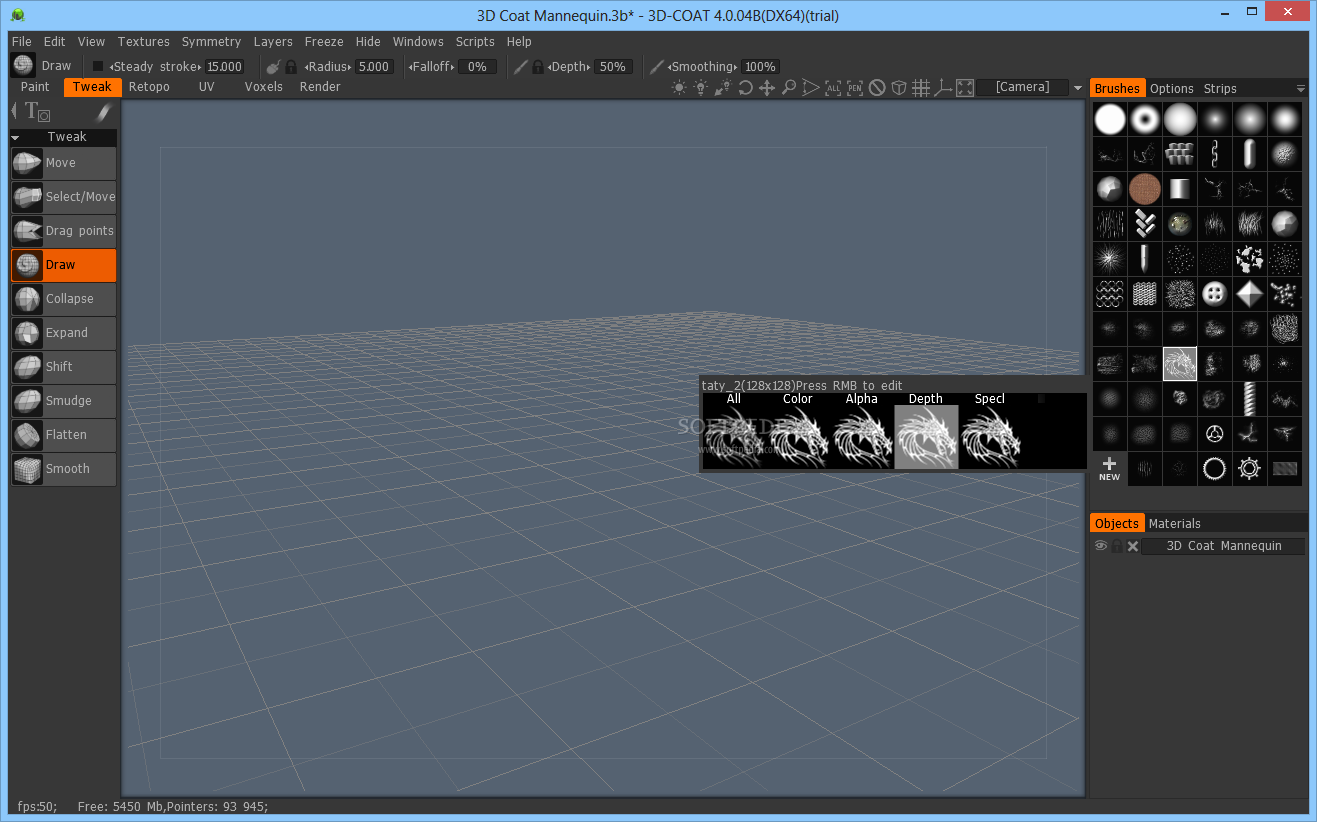
Task: Click the light bulb with arrow icon
Action: 723,88
